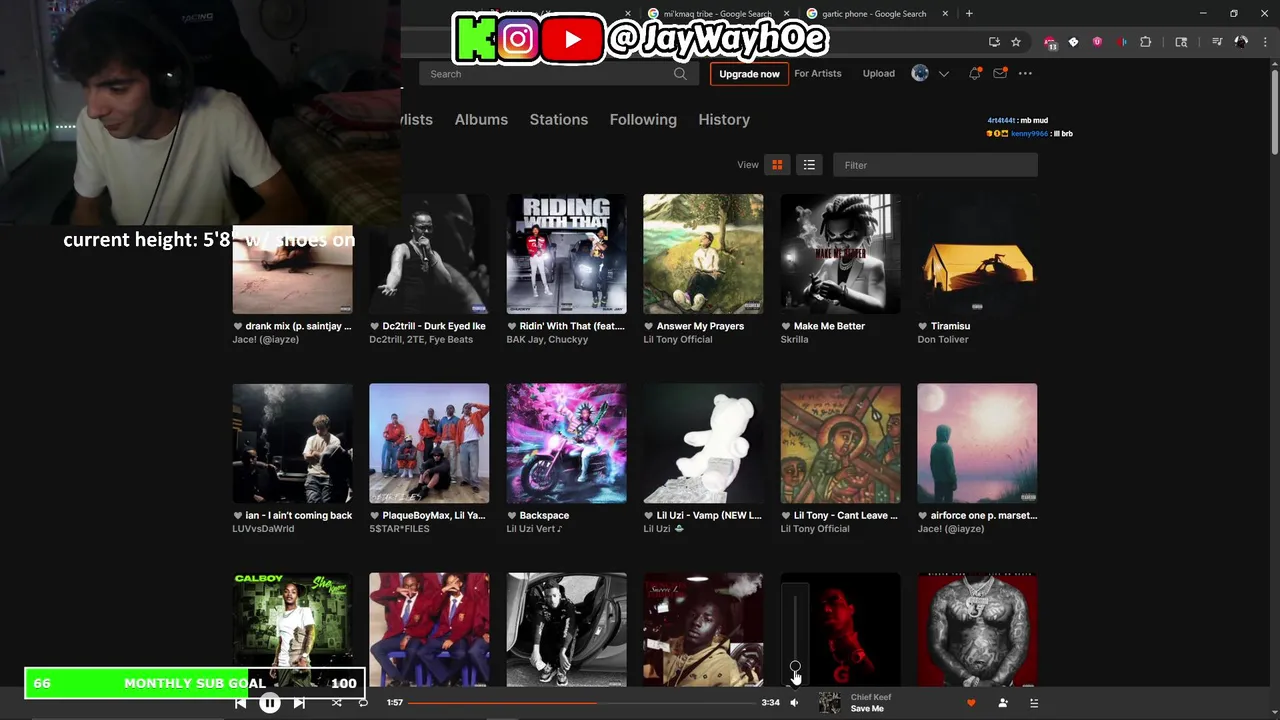The width and height of the screenshot is (1280, 720).
Task: Click the red extension with 13 badge
Action: [x=1050, y=43]
